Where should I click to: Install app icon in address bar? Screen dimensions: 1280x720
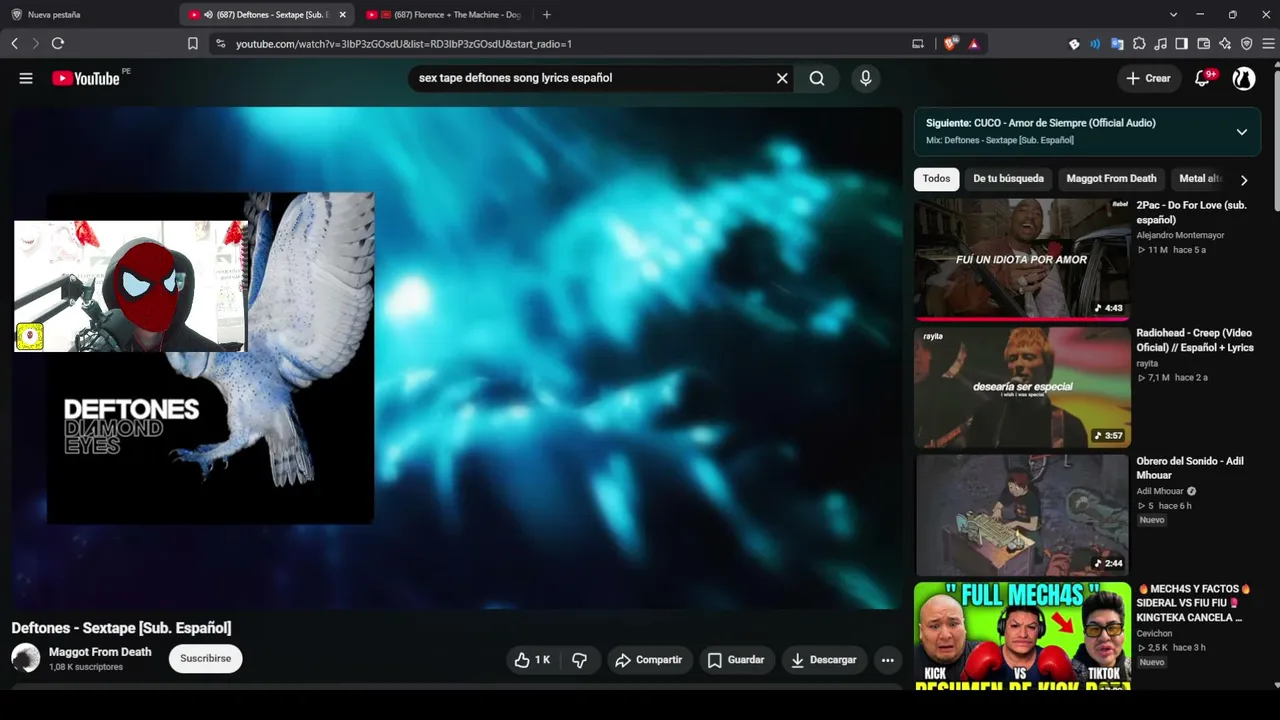[x=918, y=44]
